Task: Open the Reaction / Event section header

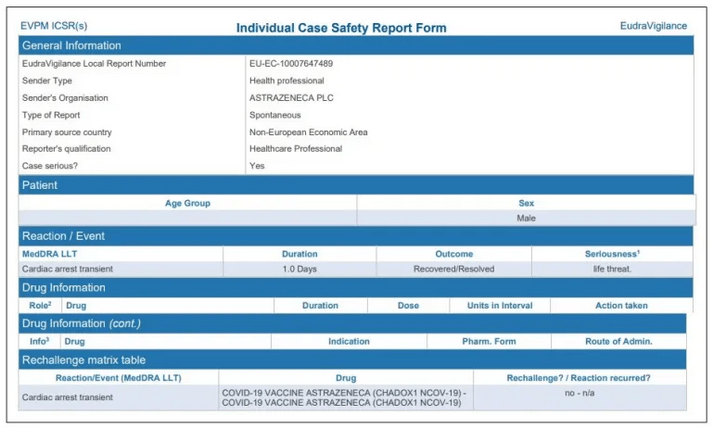Action: [x=63, y=236]
